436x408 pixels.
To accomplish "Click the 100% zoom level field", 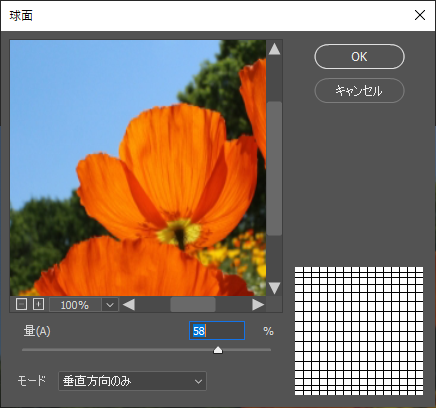I will click(75, 305).
